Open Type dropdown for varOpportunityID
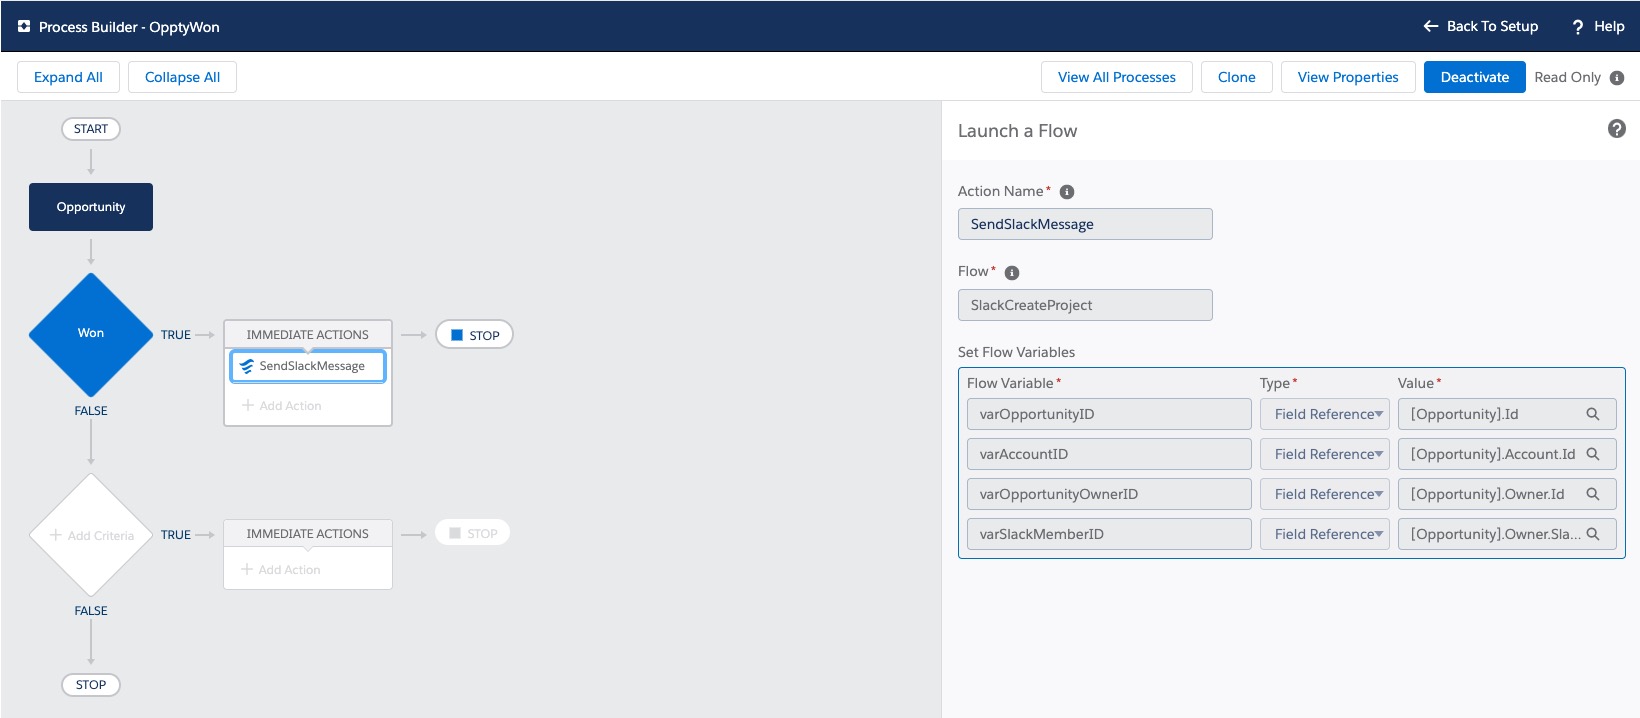Image resolution: width=1640 pixels, height=718 pixels. [x=1325, y=414]
